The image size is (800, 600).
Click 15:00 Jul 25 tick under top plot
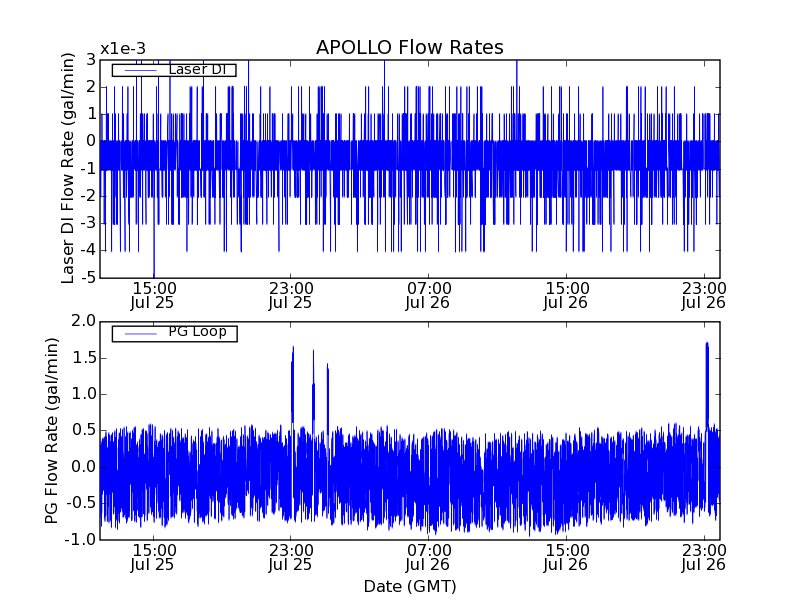pos(153,294)
